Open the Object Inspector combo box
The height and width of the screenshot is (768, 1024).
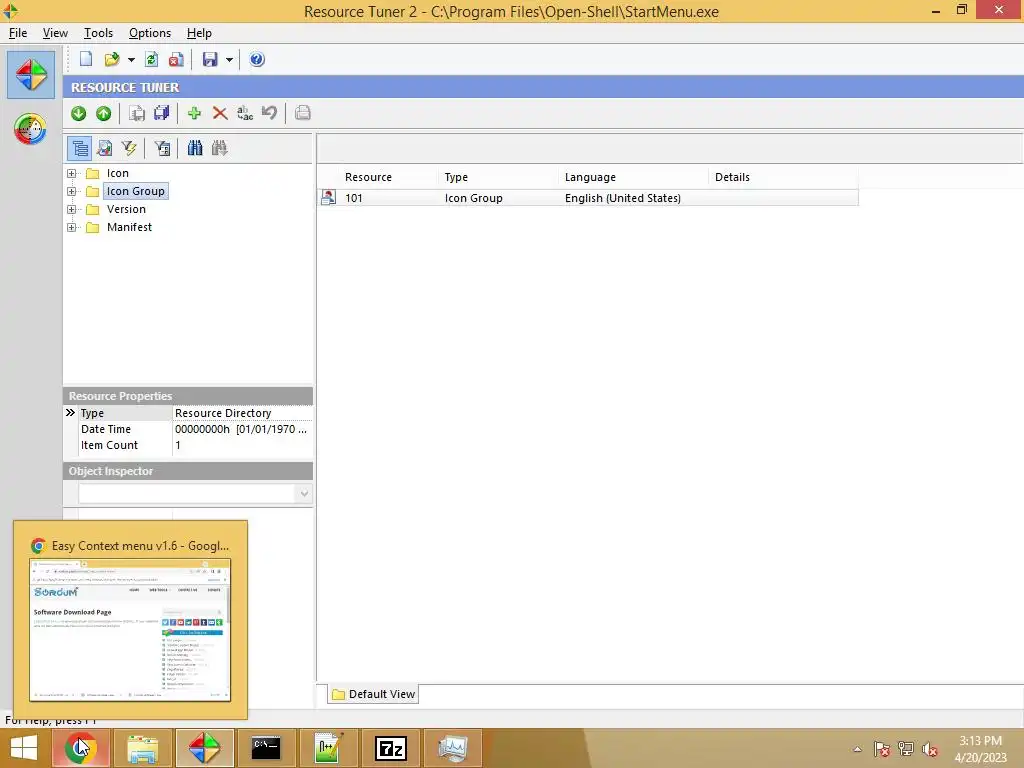click(x=195, y=494)
